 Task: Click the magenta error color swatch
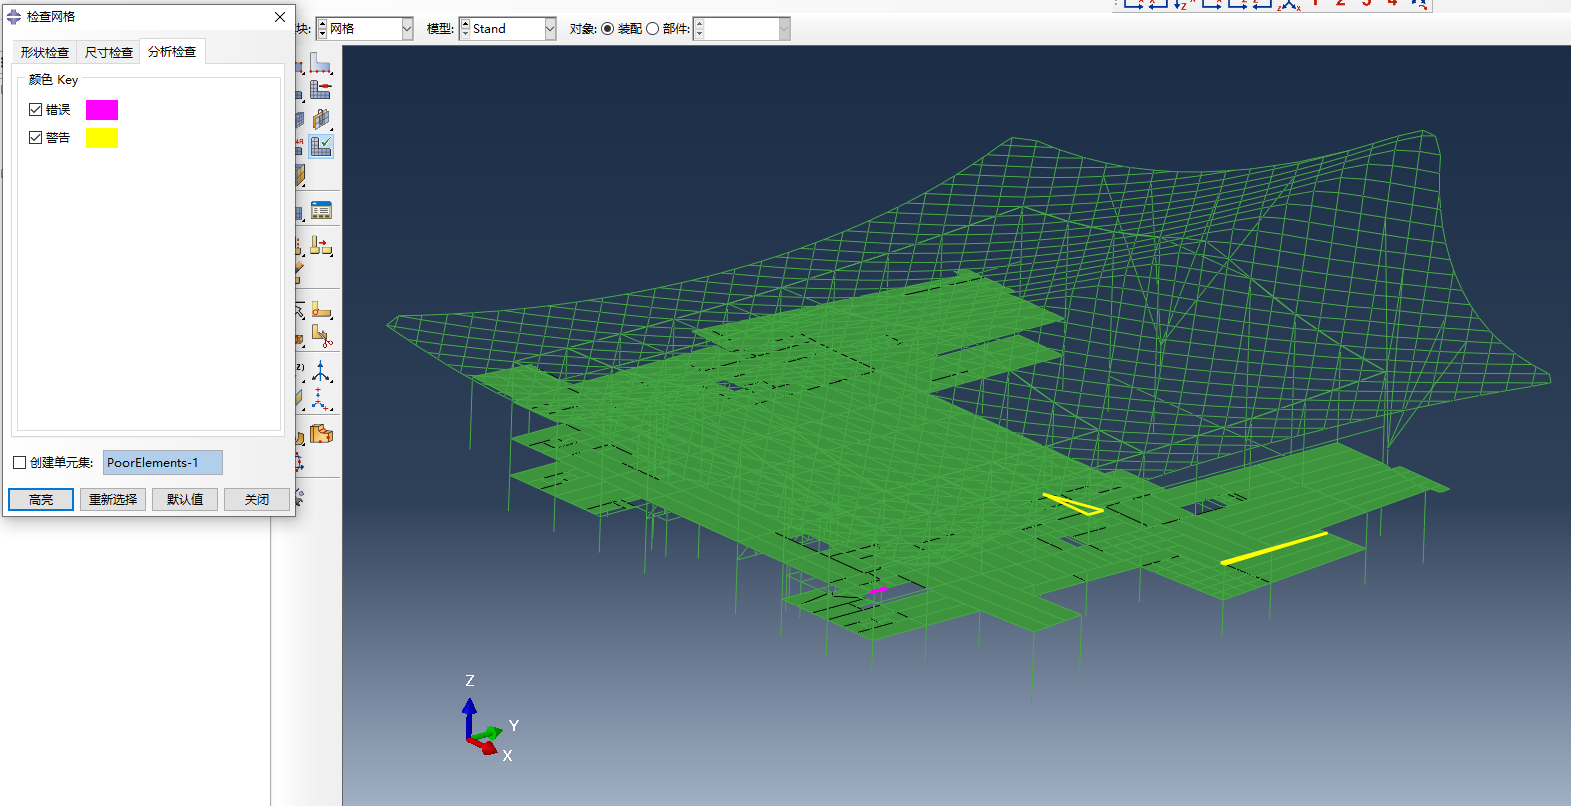[x=102, y=110]
